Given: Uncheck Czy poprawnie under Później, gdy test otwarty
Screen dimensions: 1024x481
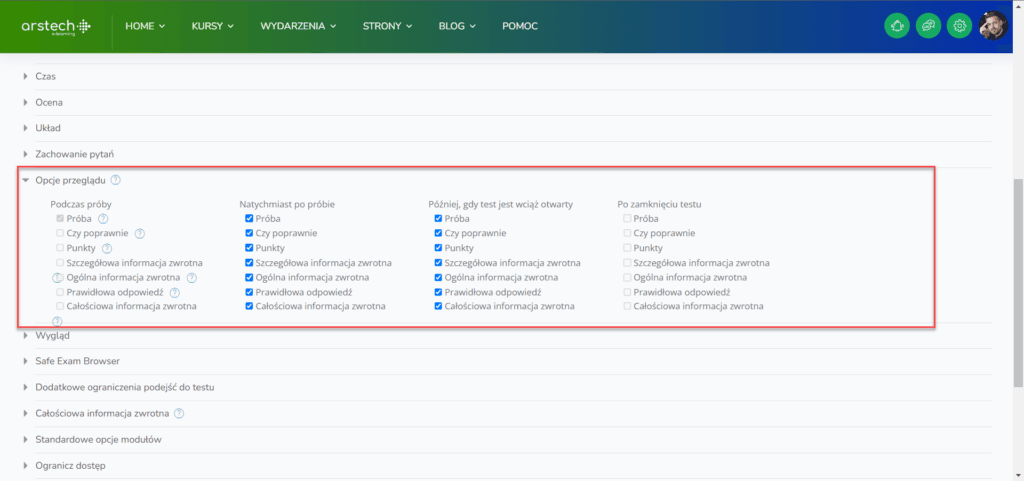Looking at the screenshot, I should (x=438, y=233).
